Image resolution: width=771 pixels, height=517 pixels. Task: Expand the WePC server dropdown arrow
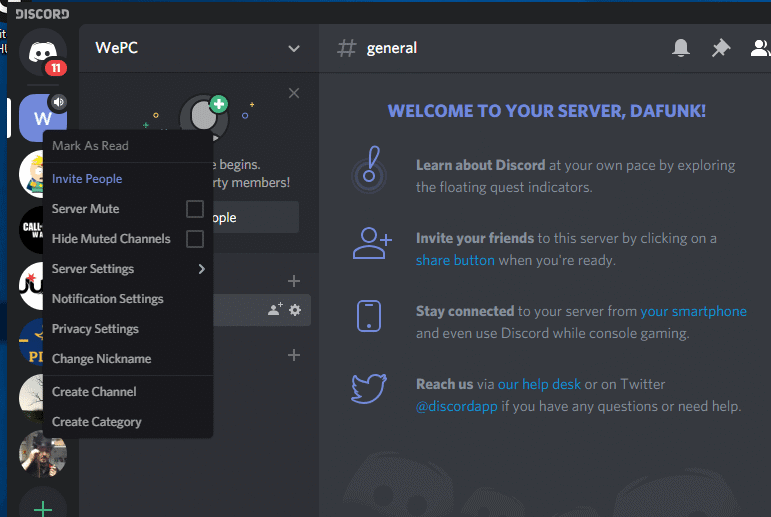coord(294,48)
